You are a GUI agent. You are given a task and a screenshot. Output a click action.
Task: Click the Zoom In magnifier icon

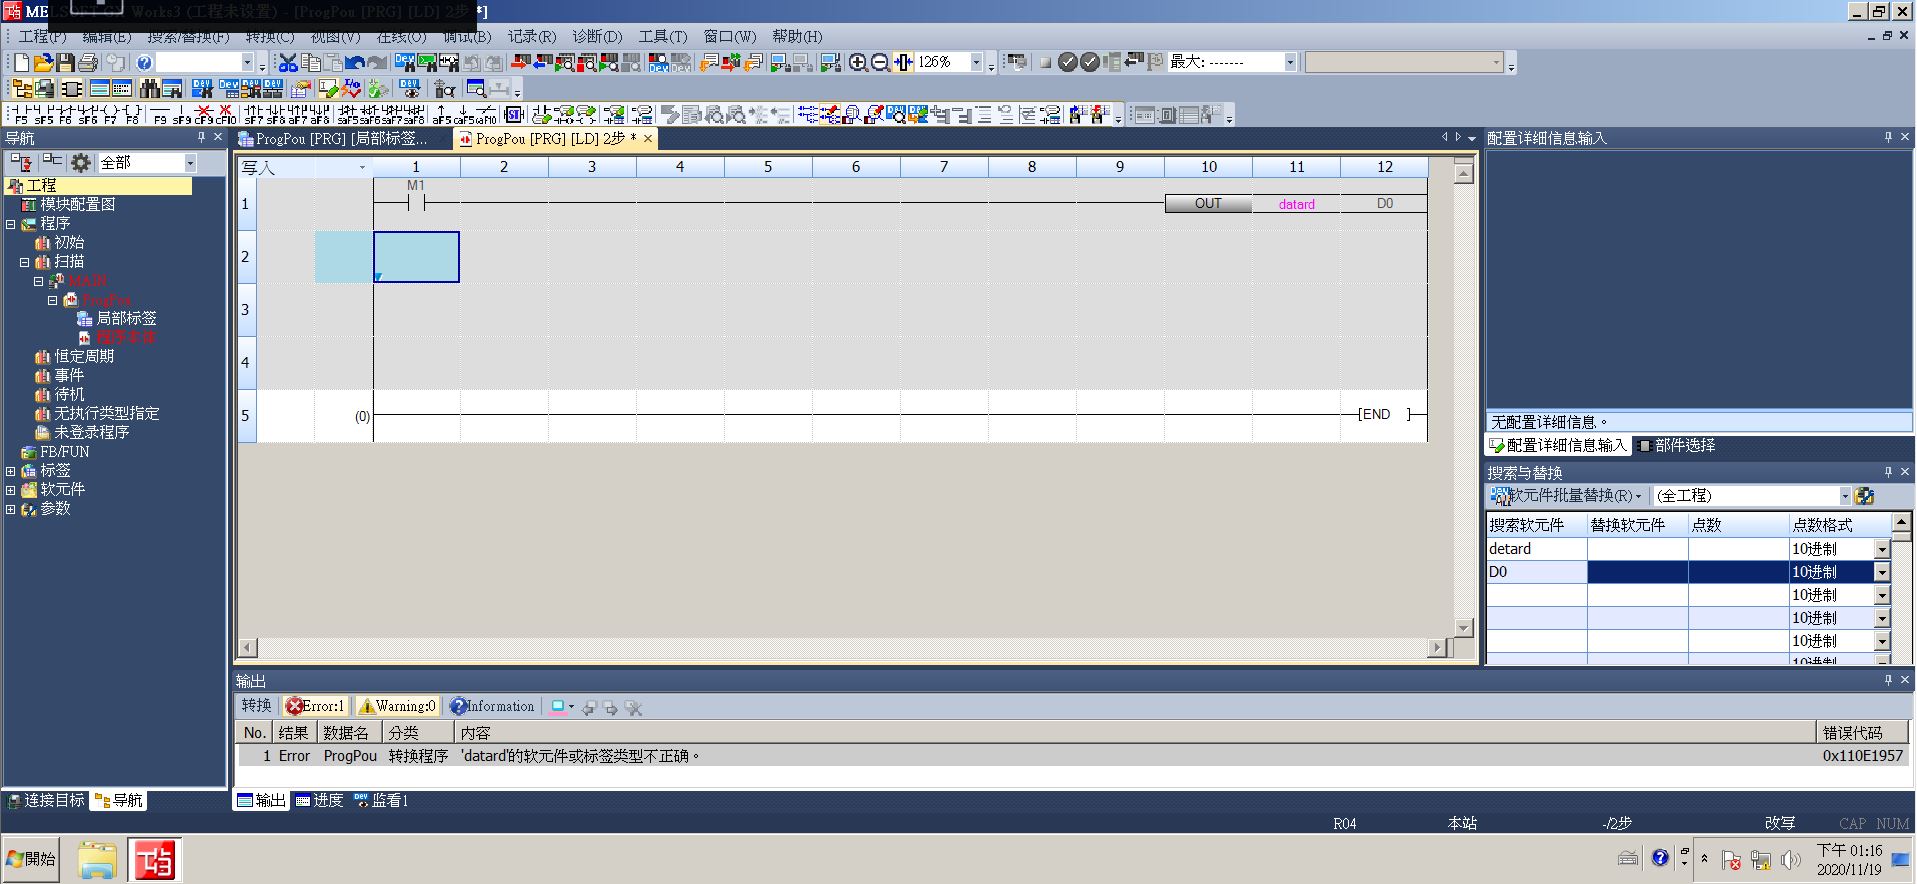point(858,62)
